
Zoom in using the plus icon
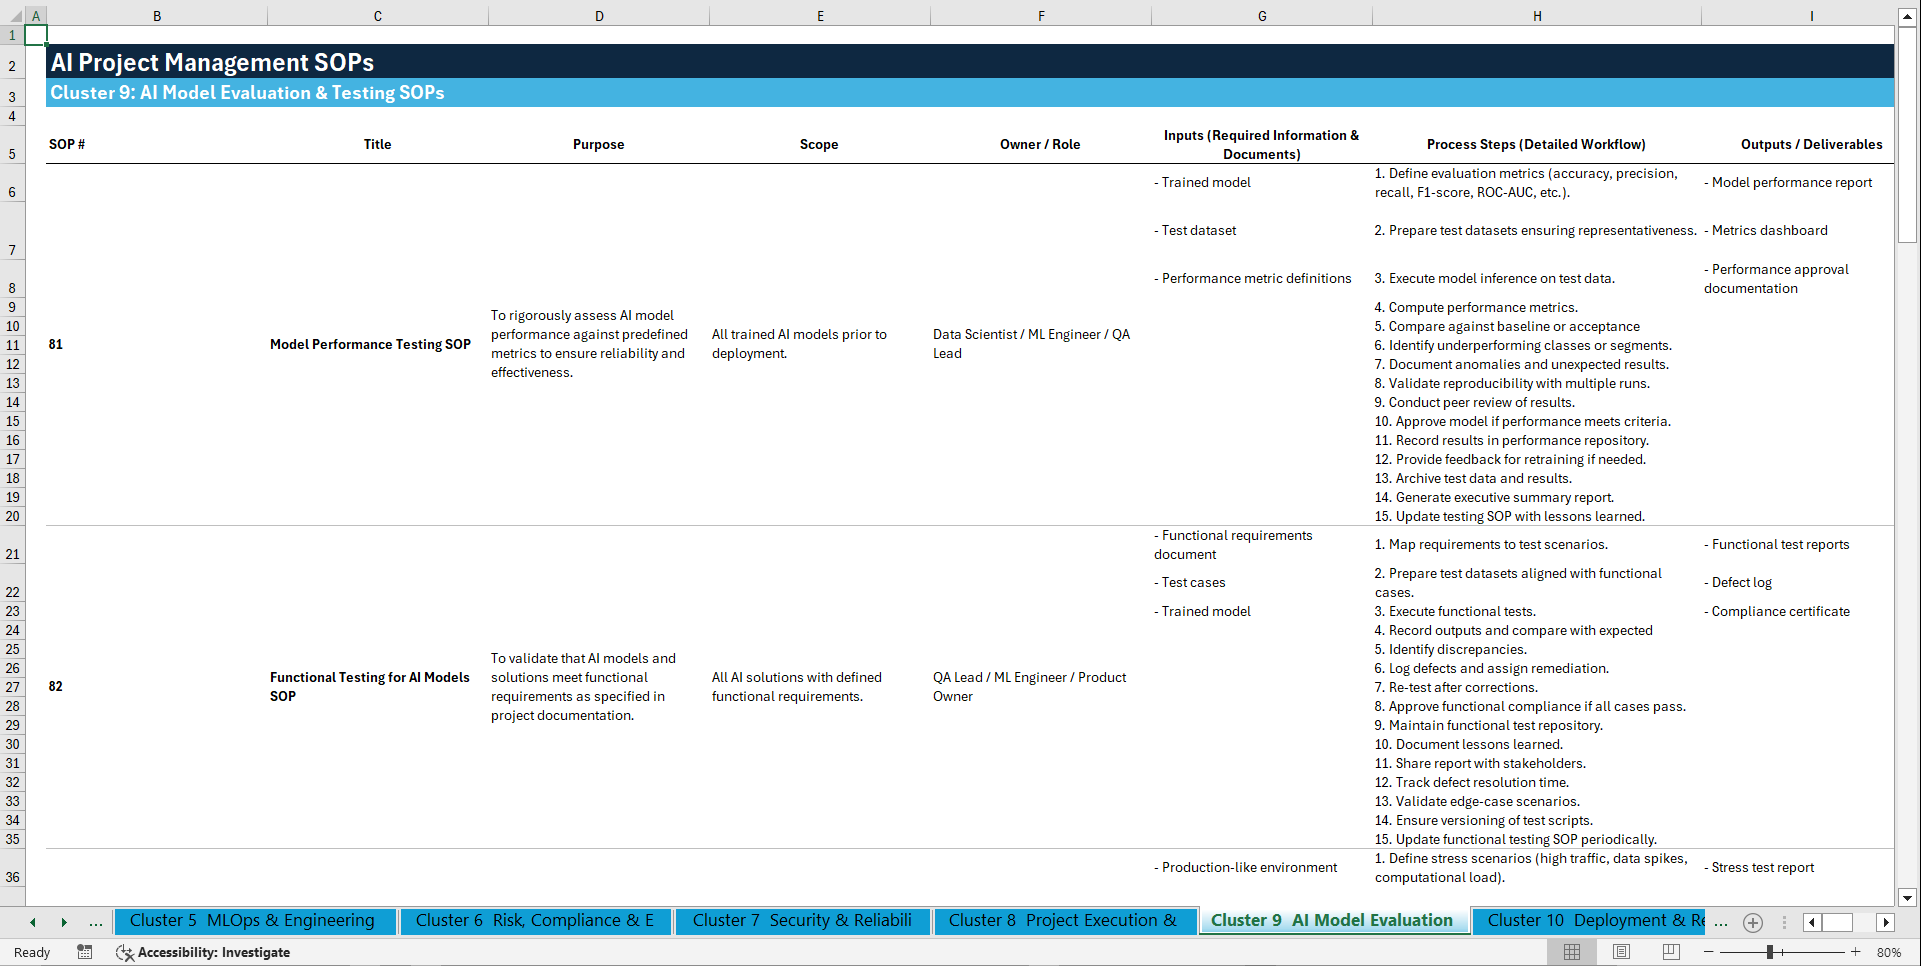click(x=1857, y=952)
